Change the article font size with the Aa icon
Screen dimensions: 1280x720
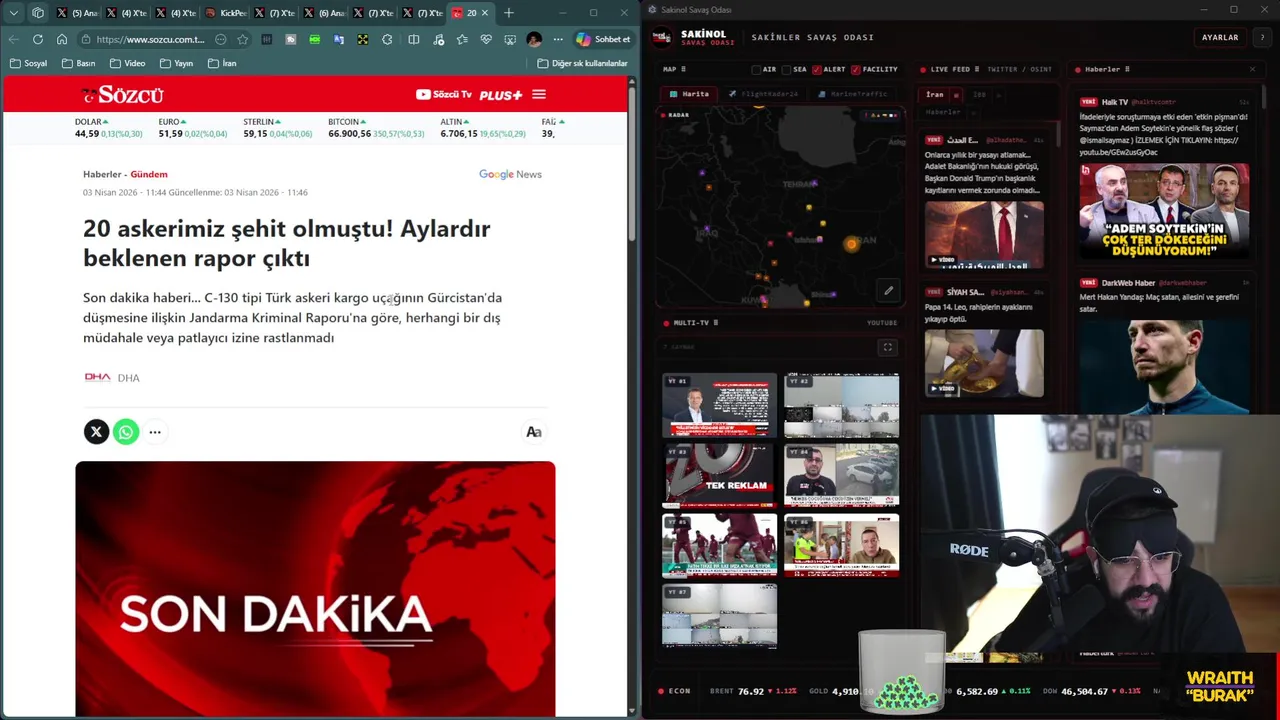[534, 432]
